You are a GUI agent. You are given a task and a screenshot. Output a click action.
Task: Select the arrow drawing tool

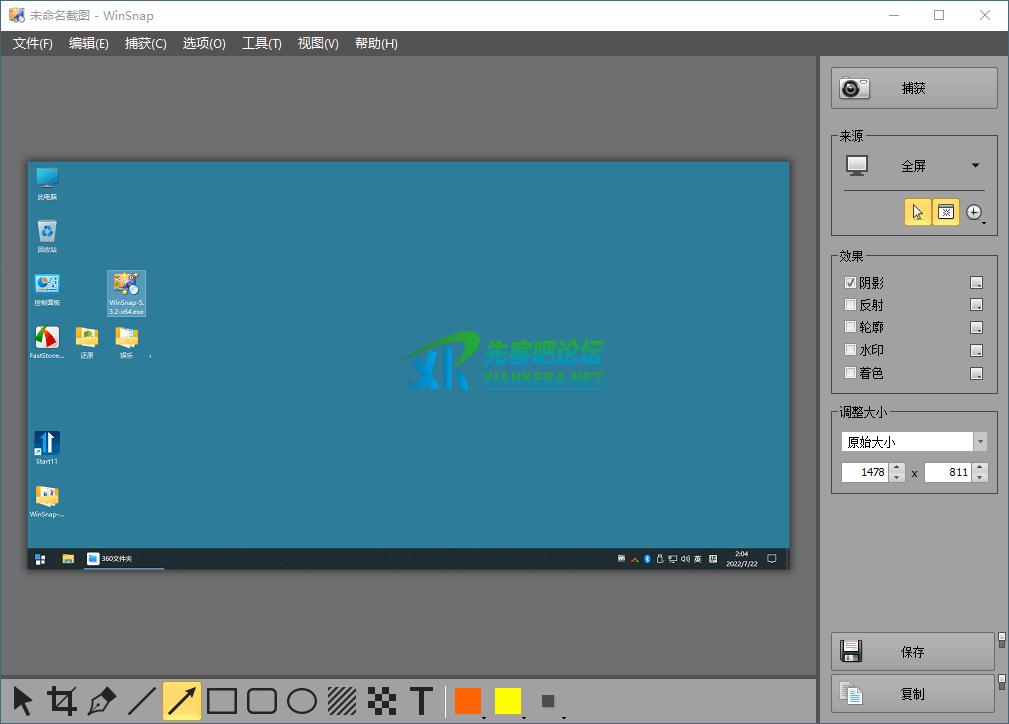click(x=182, y=701)
